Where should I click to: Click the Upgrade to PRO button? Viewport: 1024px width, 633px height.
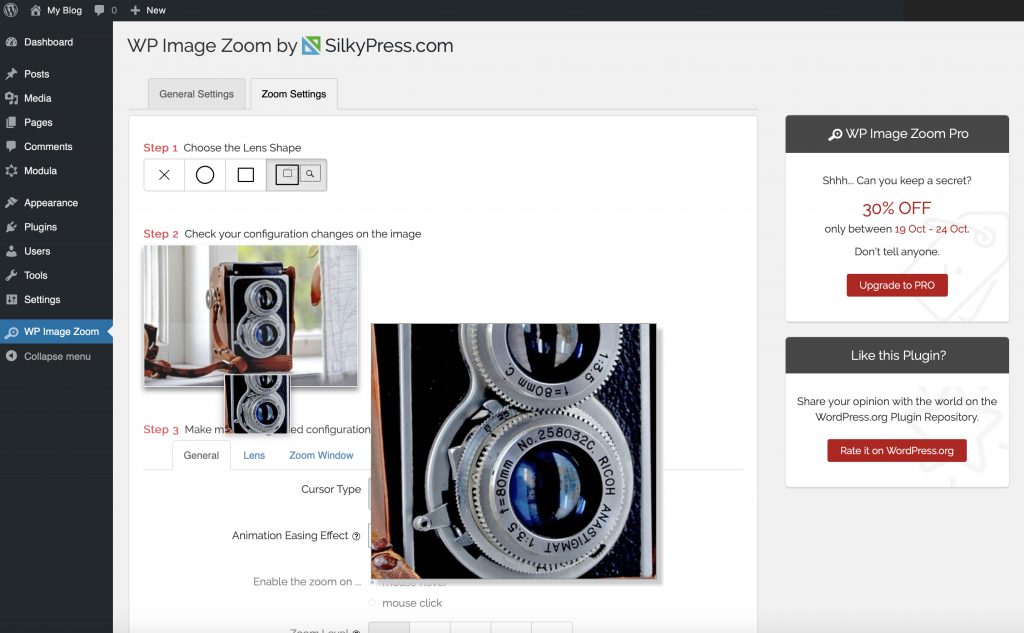[897, 285]
